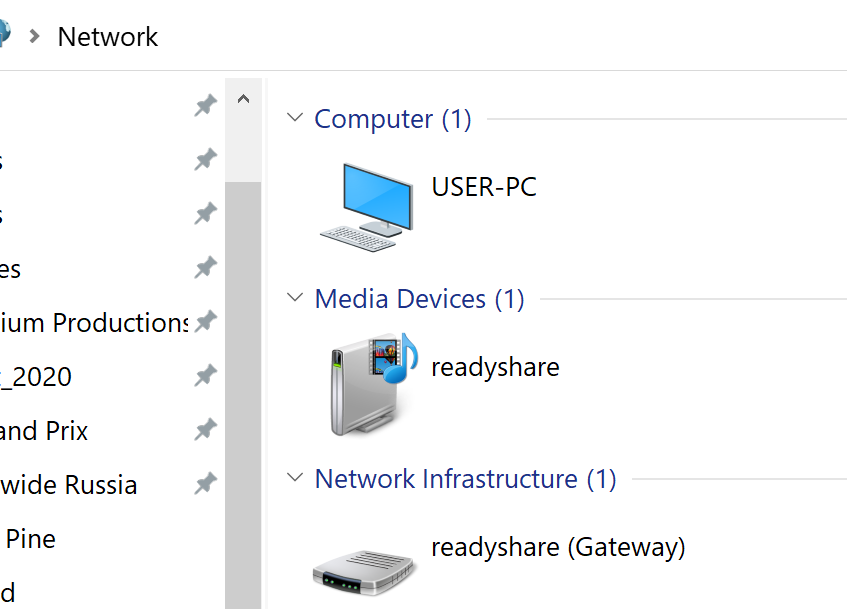
Task: Click the pin icon beside _2020 folder
Action: pos(206,376)
